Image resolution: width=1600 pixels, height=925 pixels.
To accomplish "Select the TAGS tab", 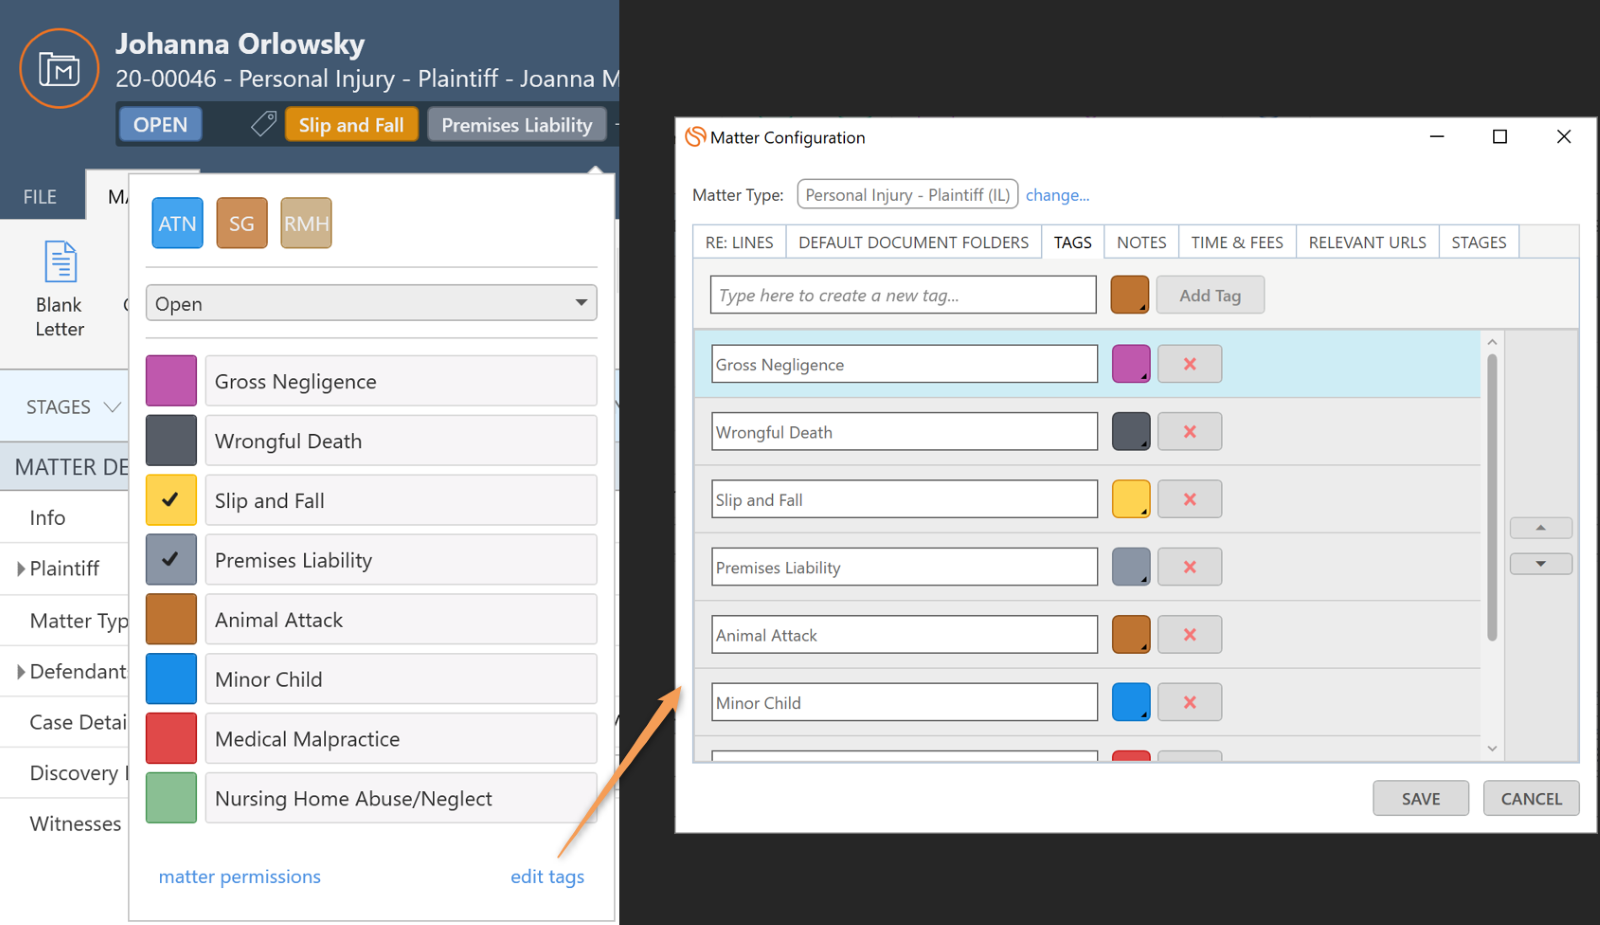I will point(1072,242).
